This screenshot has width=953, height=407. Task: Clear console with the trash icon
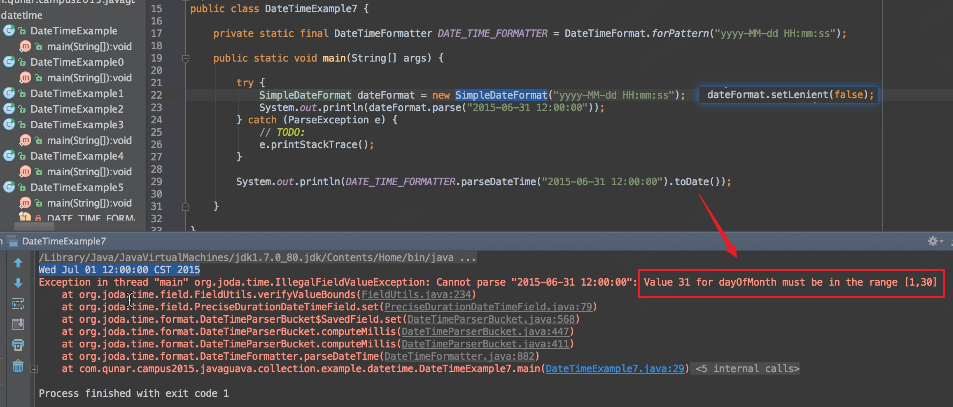18,366
